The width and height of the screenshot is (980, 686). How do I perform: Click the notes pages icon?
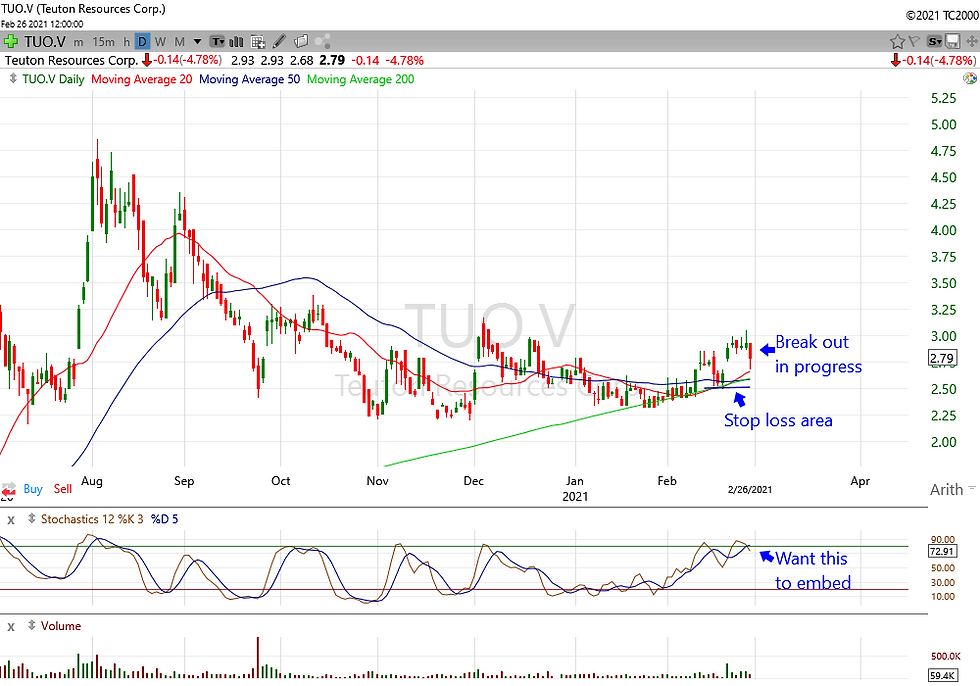tap(301, 41)
